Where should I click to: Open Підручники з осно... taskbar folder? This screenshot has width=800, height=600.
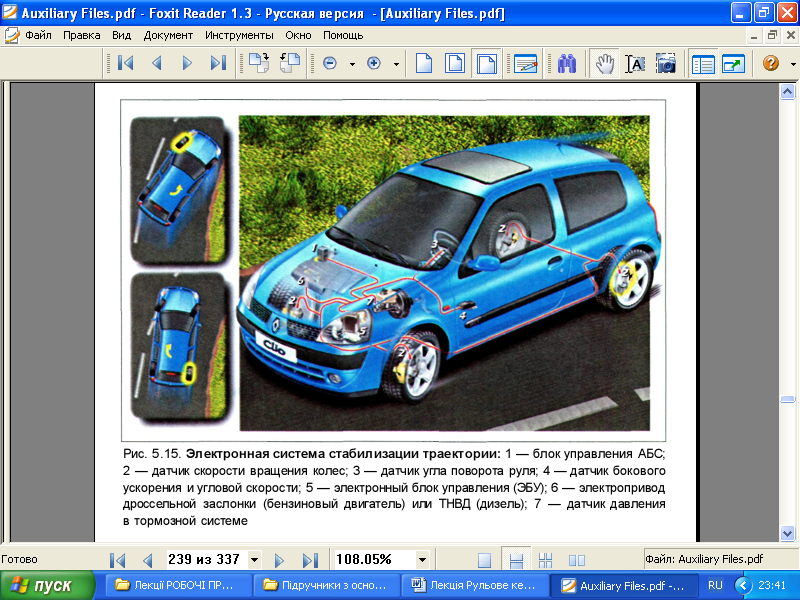[x=327, y=585]
